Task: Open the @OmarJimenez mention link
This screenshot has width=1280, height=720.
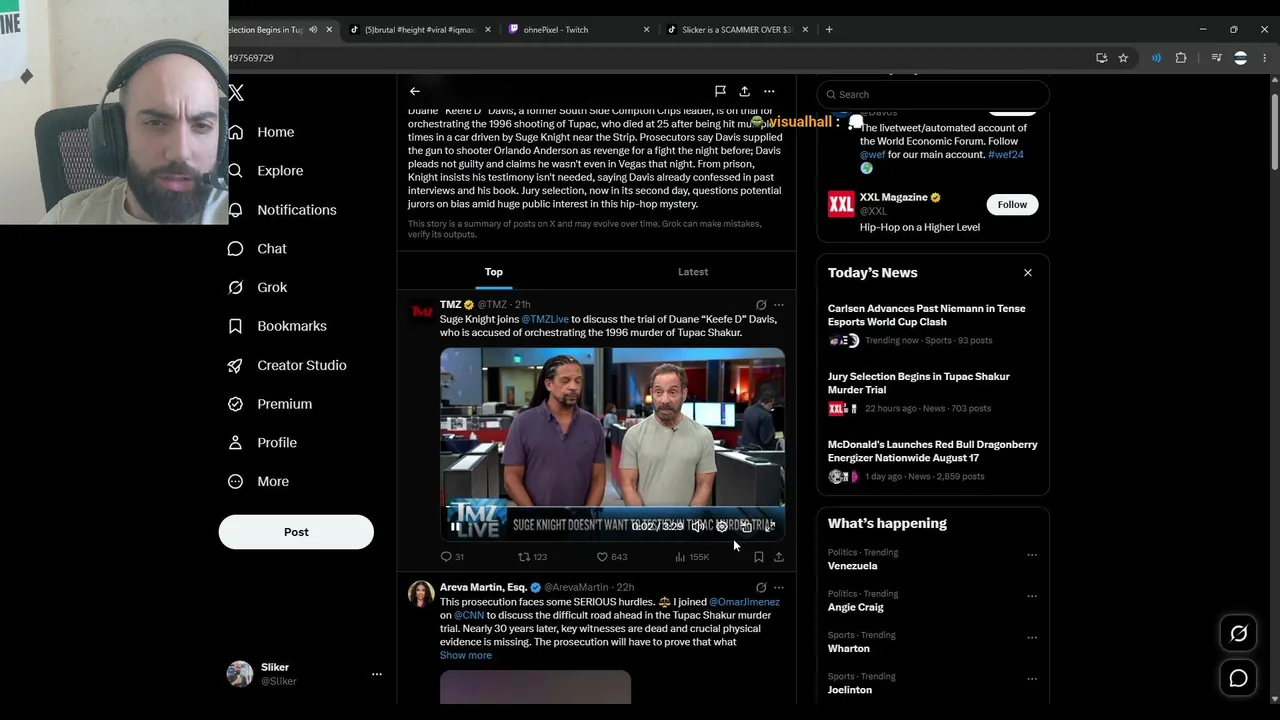Action: pos(744,602)
